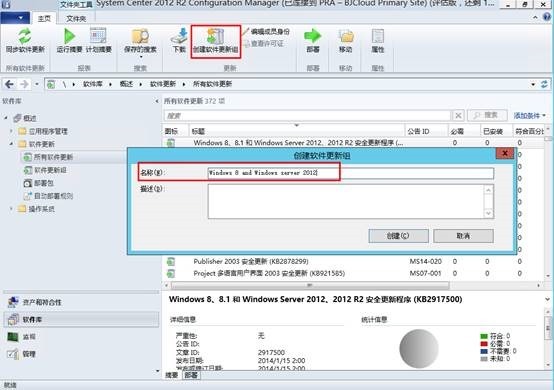Image resolution: width=554 pixels, height=390 pixels.
Task: Open the blue application menu dropdown
Action: coord(15,18)
